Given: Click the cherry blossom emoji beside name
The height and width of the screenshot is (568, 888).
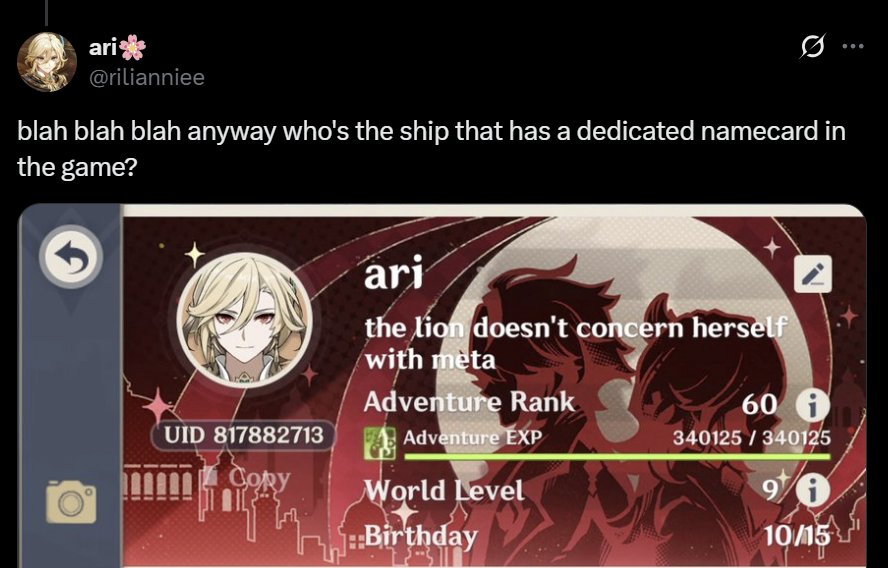Looking at the screenshot, I should (132, 48).
